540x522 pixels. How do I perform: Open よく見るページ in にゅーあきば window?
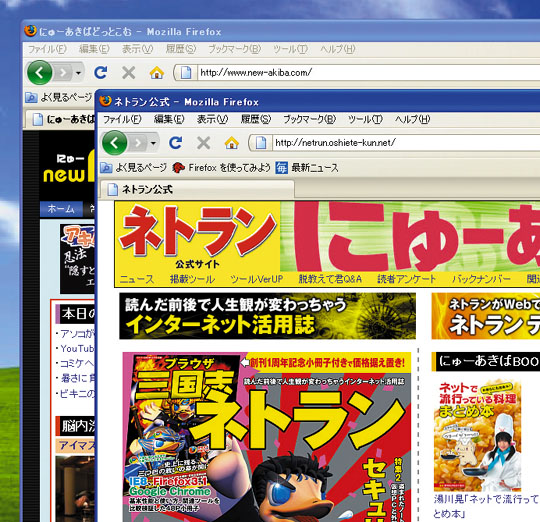pyautogui.click(x=59, y=97)
